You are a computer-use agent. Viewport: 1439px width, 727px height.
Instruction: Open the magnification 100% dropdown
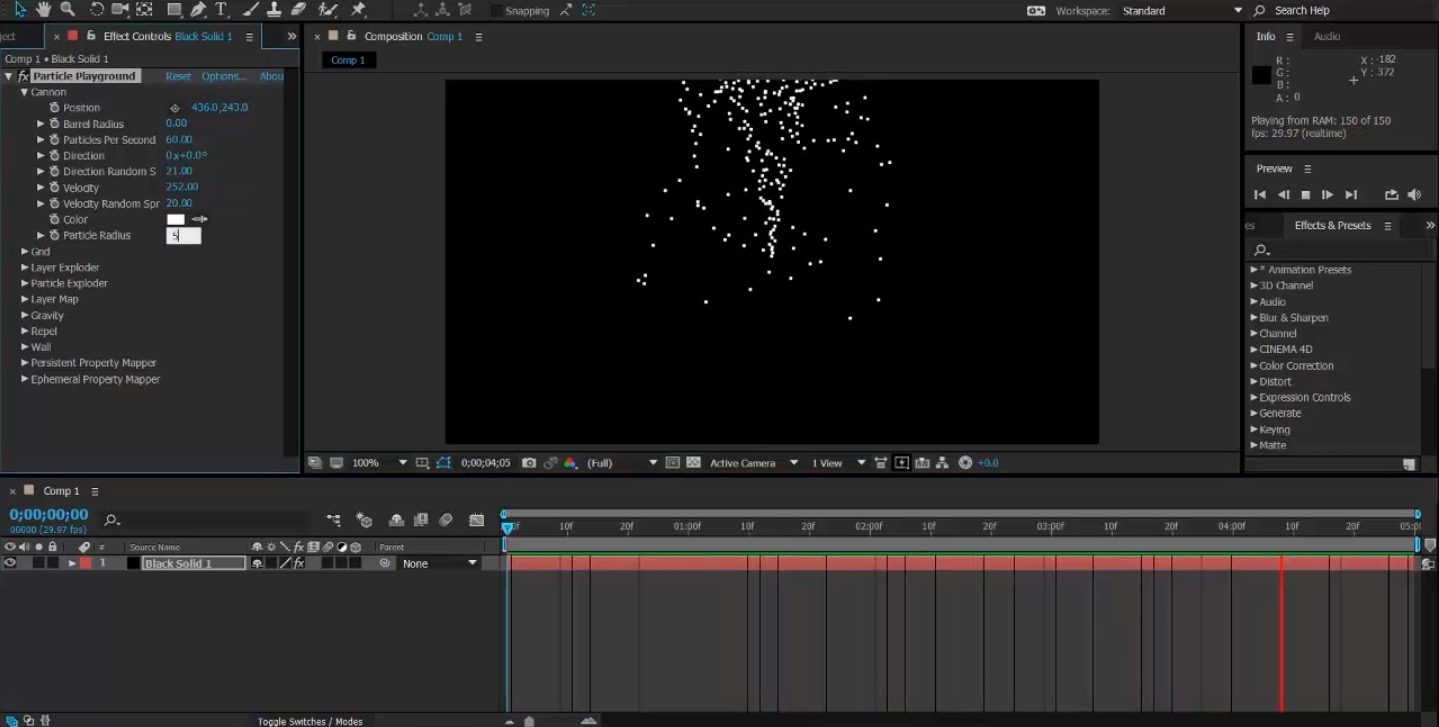coord(379,463)
